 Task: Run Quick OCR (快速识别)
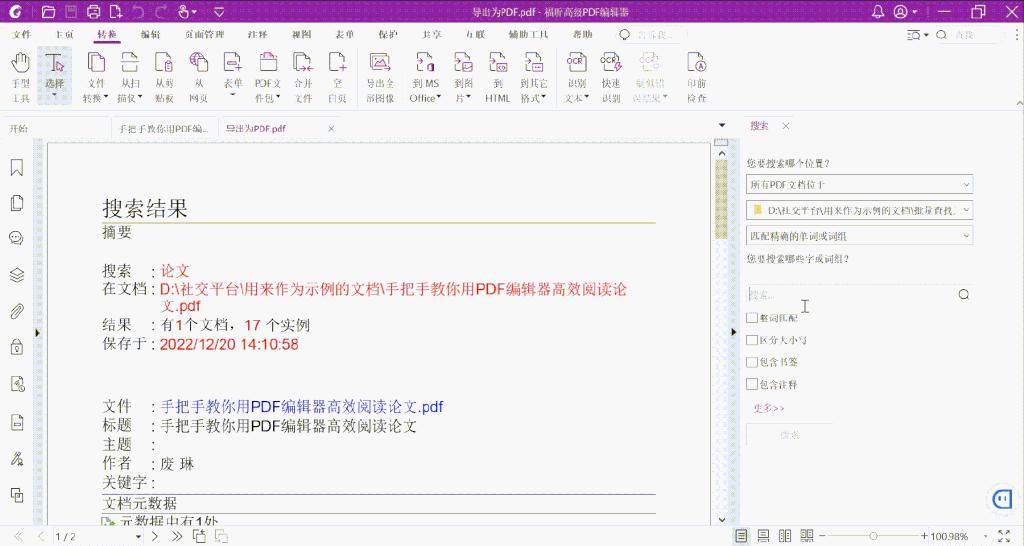click(x=611, y=77)
